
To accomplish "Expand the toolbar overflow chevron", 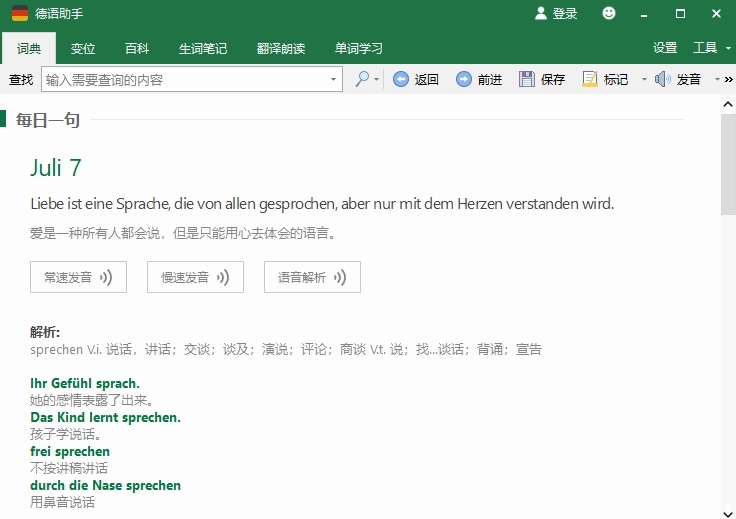I will [x=729, y=79].
